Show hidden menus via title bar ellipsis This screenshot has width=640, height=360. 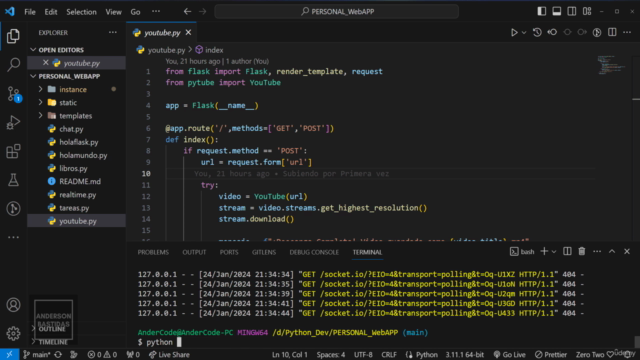(156, 11)
